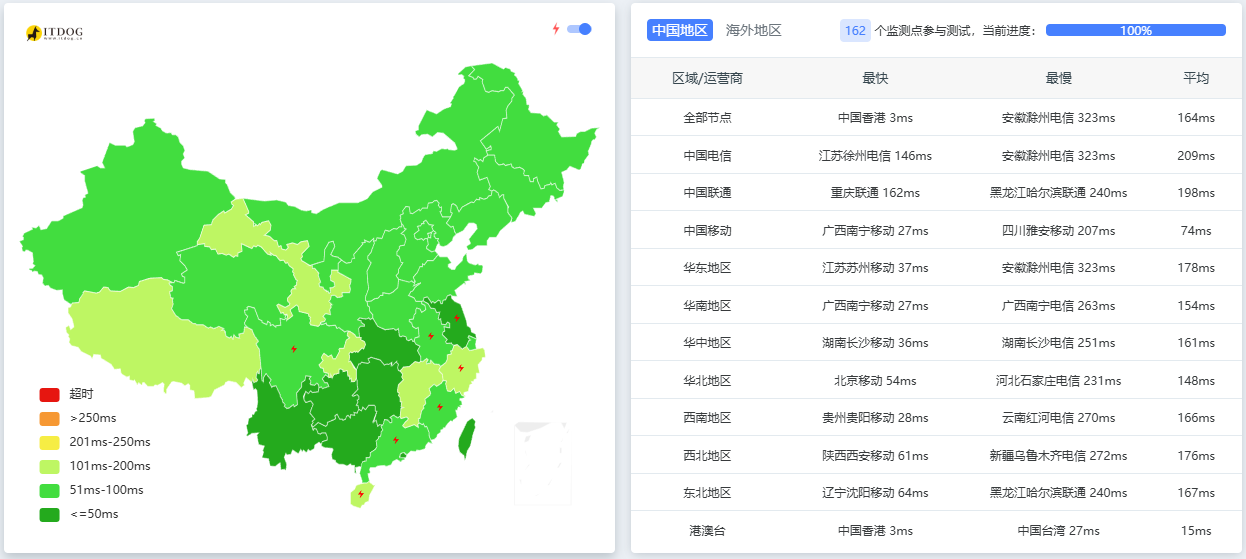This screenshot has height=559, width=1246.
Task: Click the red 超时 legend swatch
Action: pyautogui.click(x=50, y=394)
